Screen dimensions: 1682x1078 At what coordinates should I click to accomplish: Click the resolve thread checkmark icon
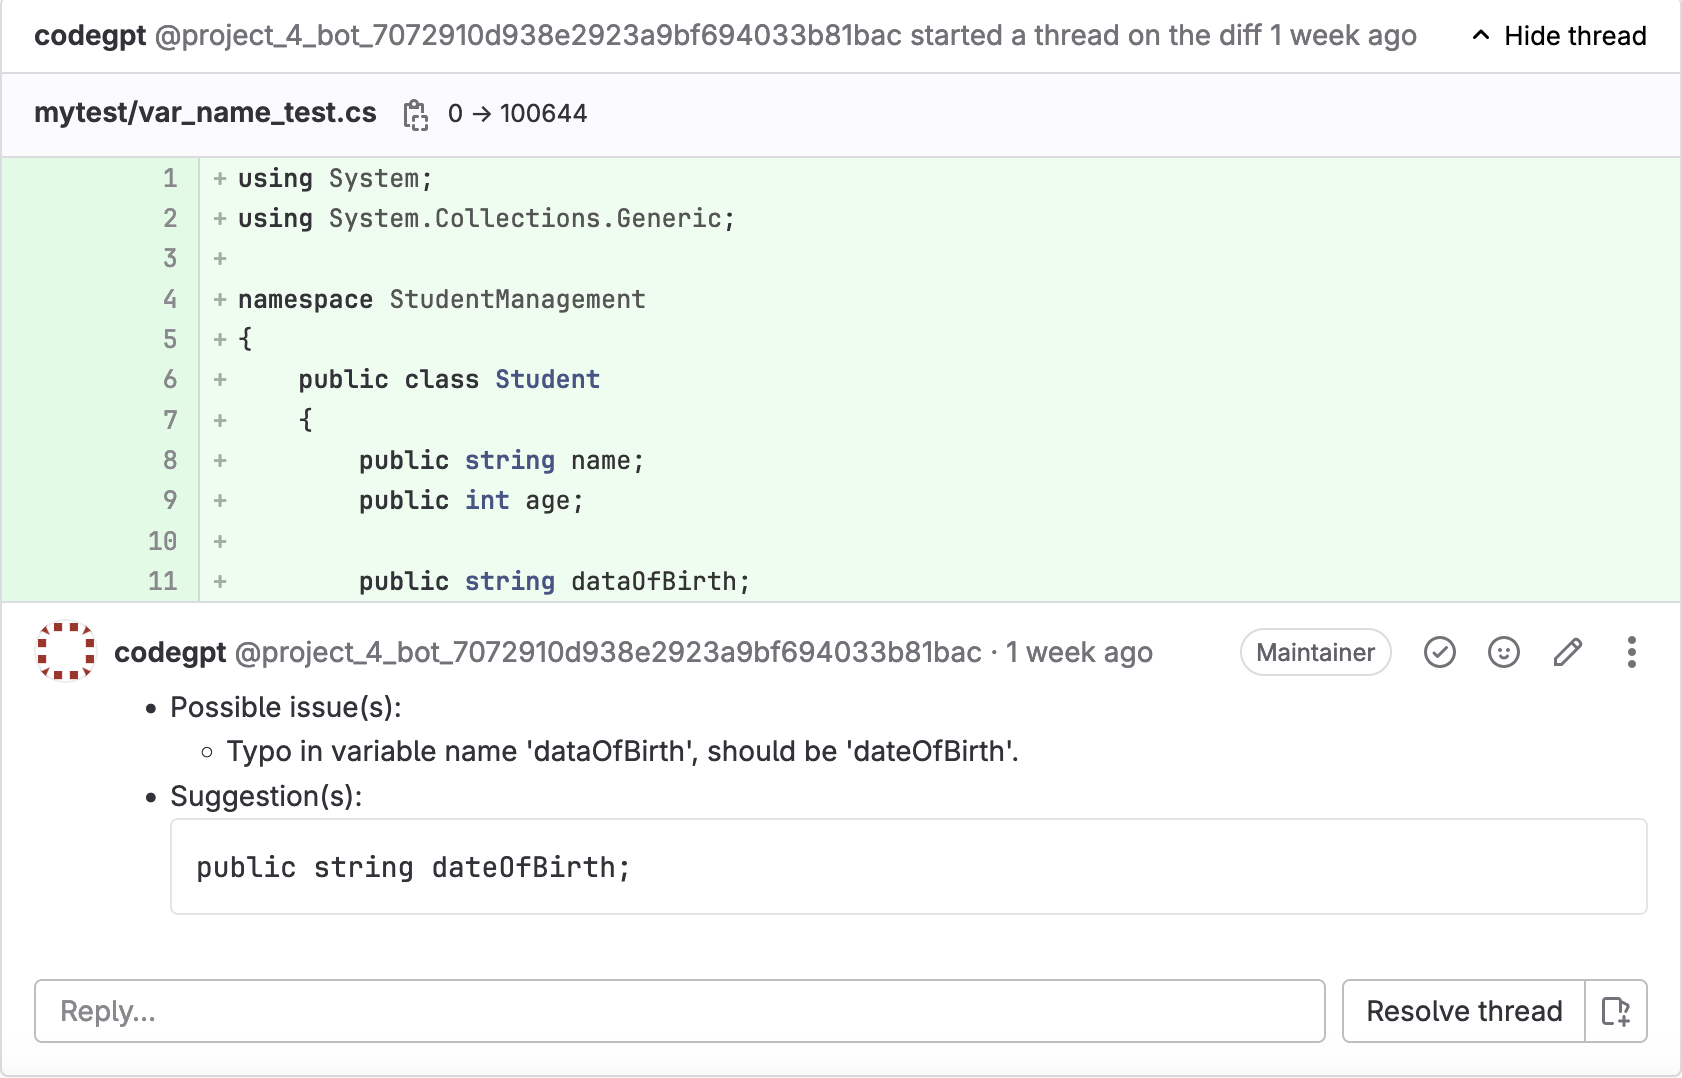point(1439,652)
